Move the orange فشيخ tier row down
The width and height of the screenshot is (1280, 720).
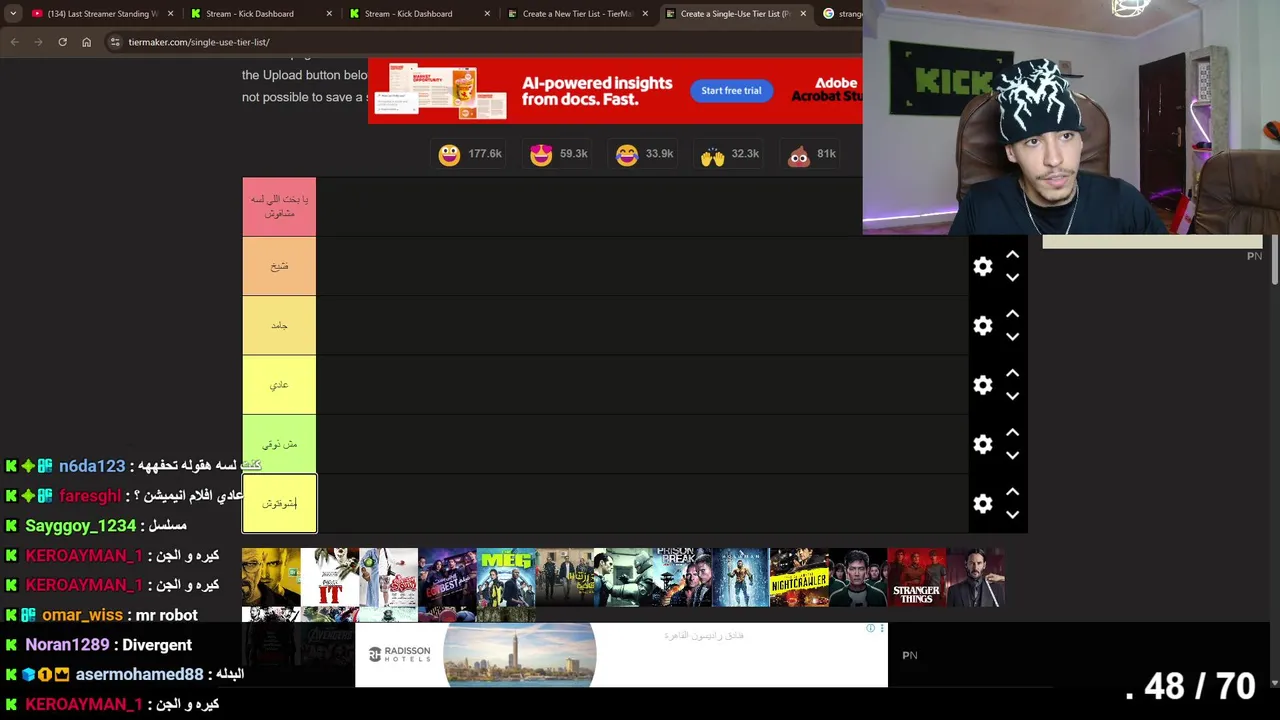pos(1012,277)
